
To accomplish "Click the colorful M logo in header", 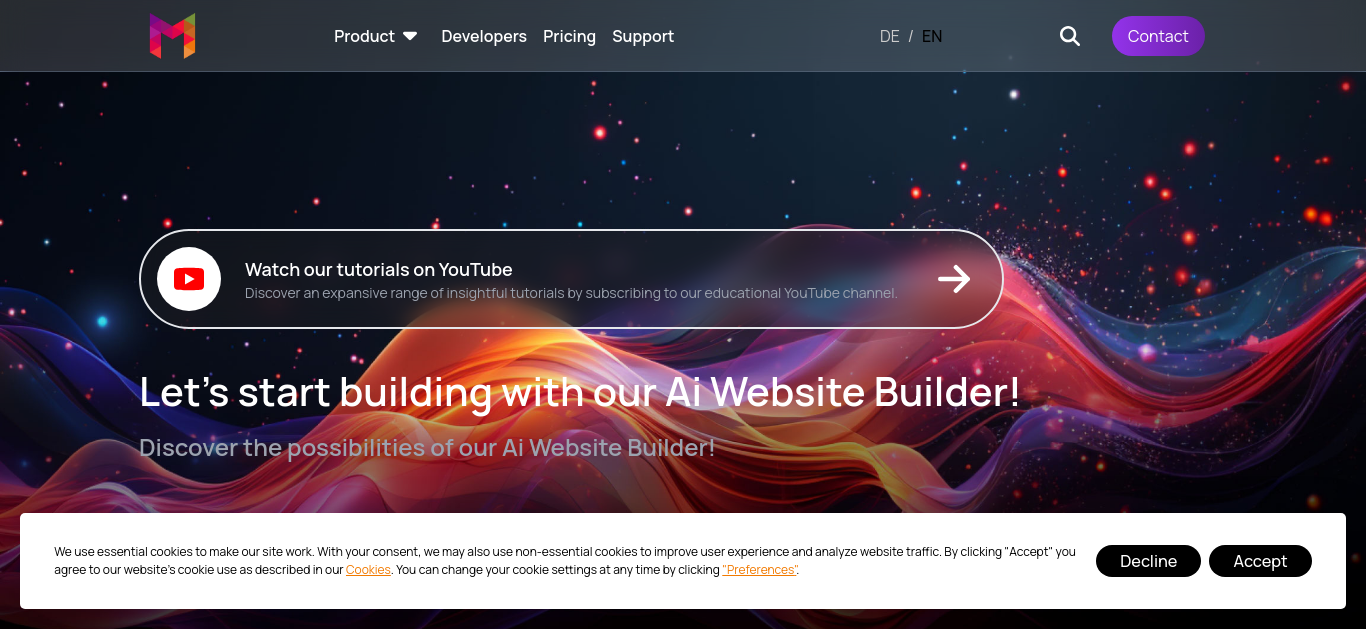I will pos(172,36).
